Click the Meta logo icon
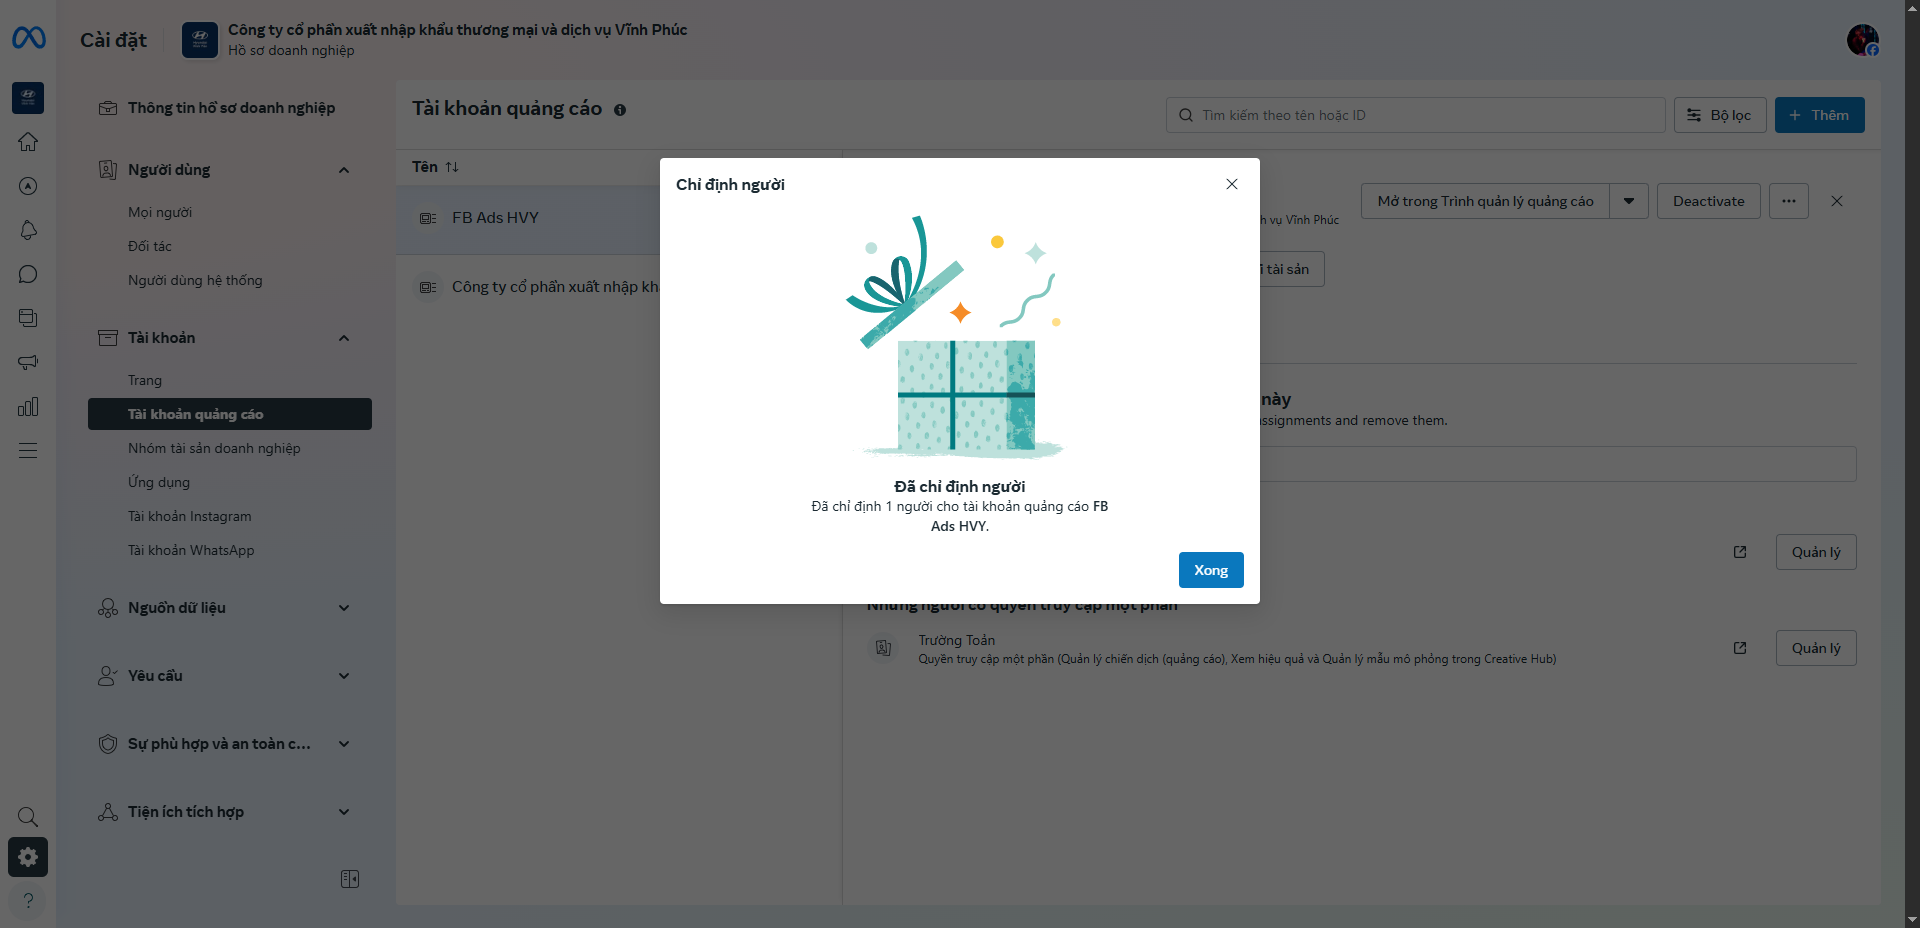 click(28, 38)
